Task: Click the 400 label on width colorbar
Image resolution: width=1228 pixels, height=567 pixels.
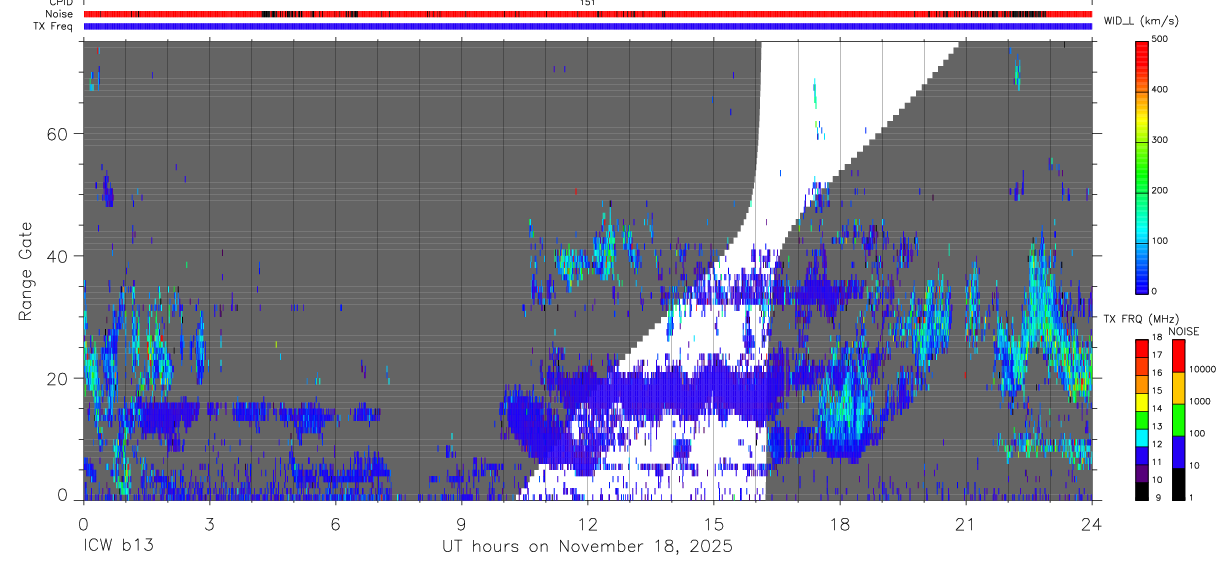Action: 1160,90
